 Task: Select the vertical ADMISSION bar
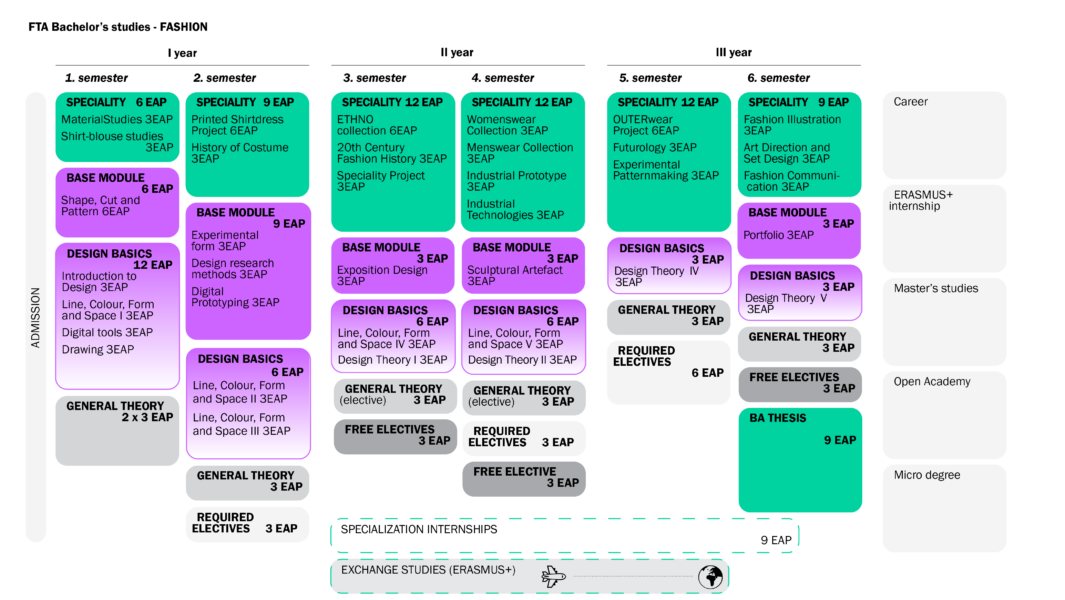pyautogui.click(x=36, y=317)
